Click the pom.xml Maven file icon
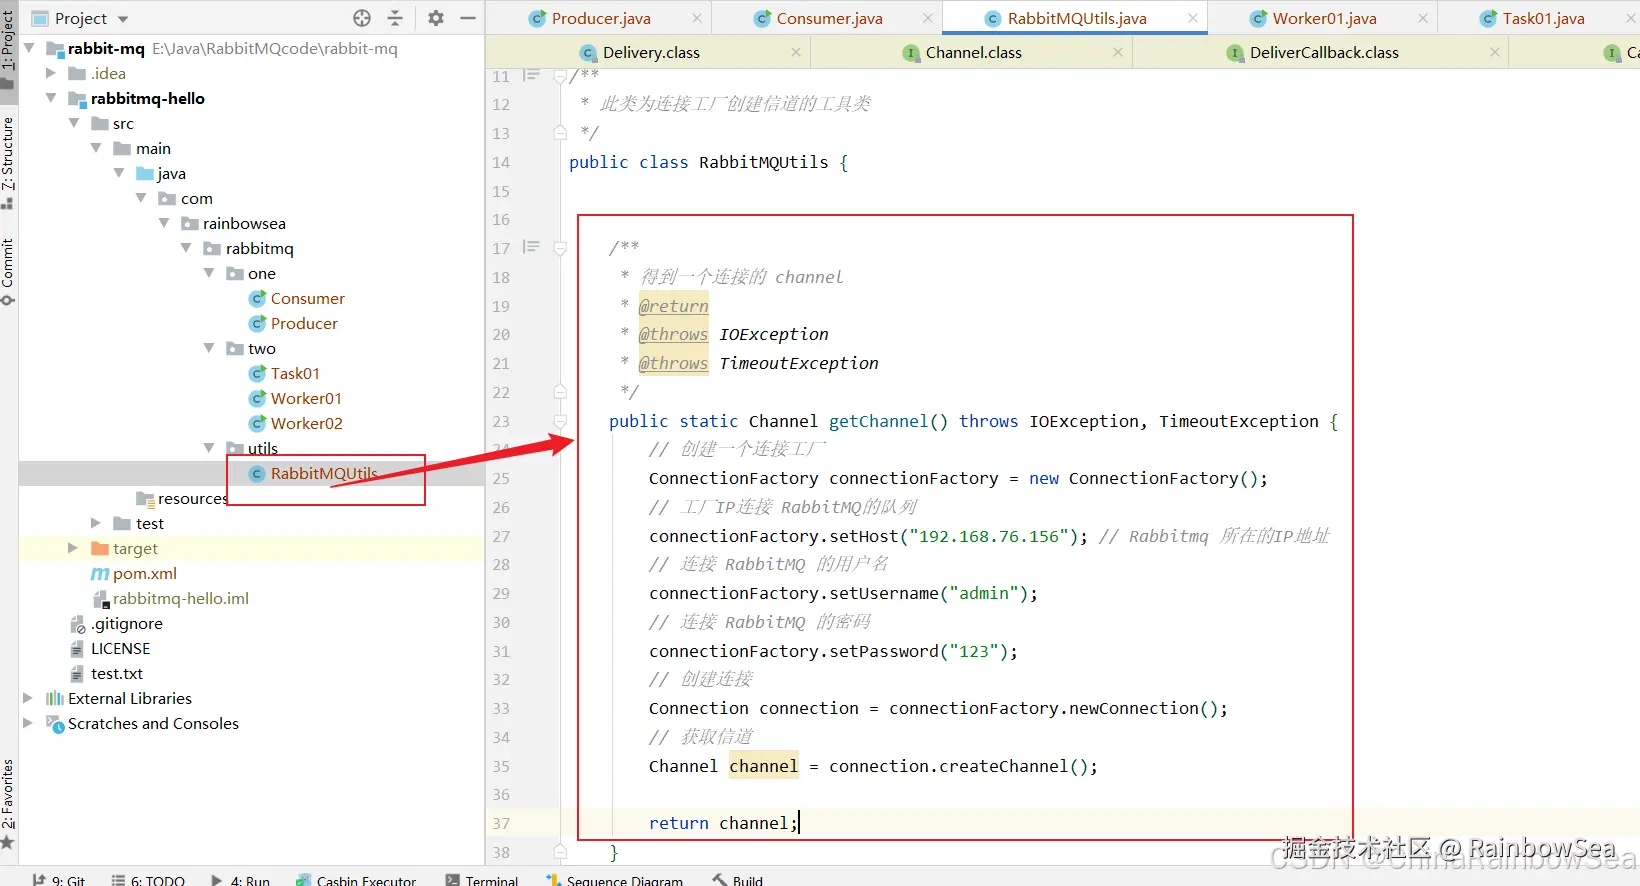This screenshot has height=886, width=1640. click(x=100, y=574)
